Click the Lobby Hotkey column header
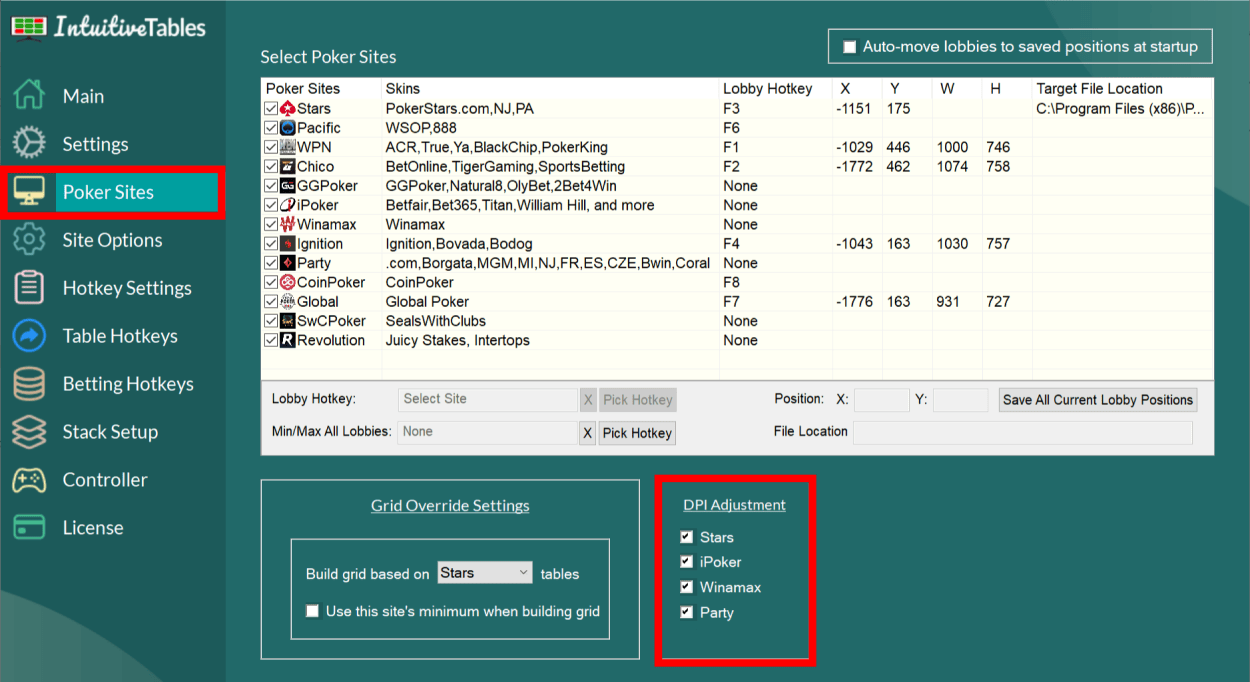 coord(768,89)
